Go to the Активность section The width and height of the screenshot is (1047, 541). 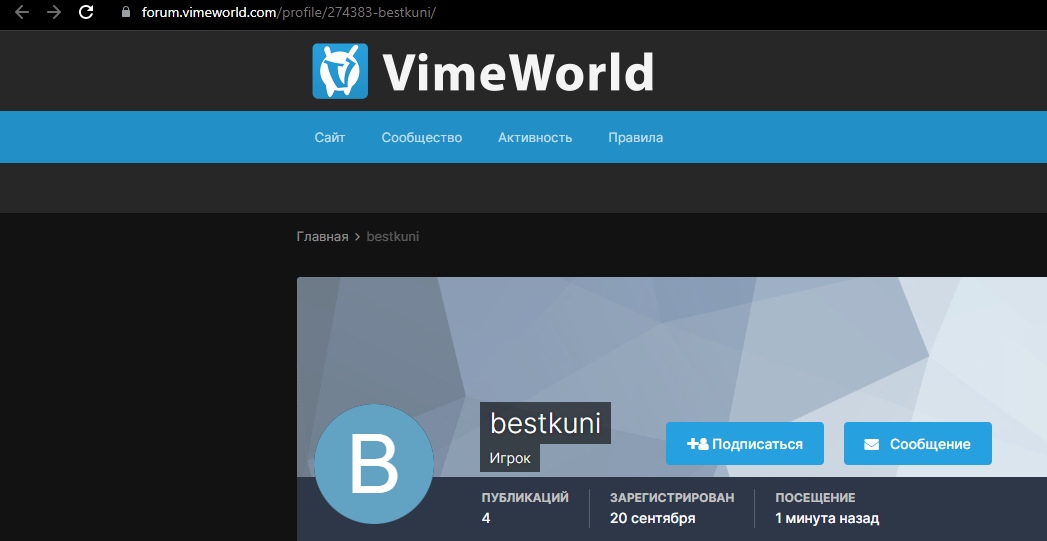pyautogui.click(x=535, y=137)
